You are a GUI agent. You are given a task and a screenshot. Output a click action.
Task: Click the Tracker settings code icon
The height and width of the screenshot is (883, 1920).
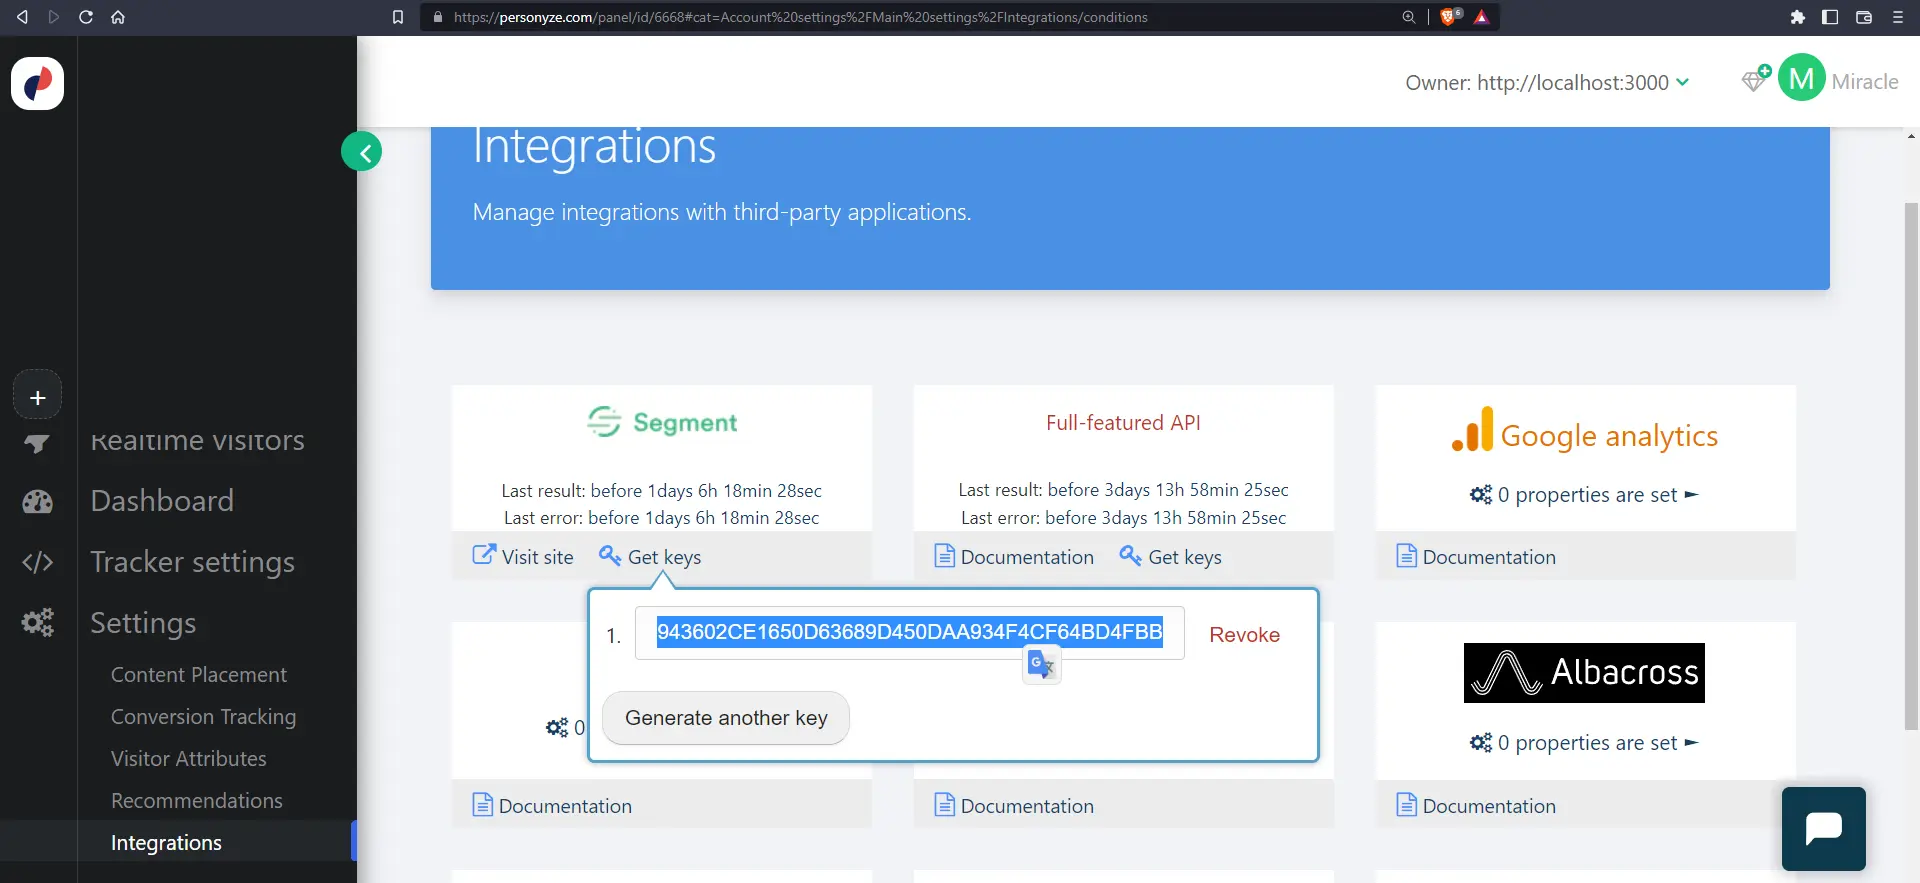coord(38,562)
